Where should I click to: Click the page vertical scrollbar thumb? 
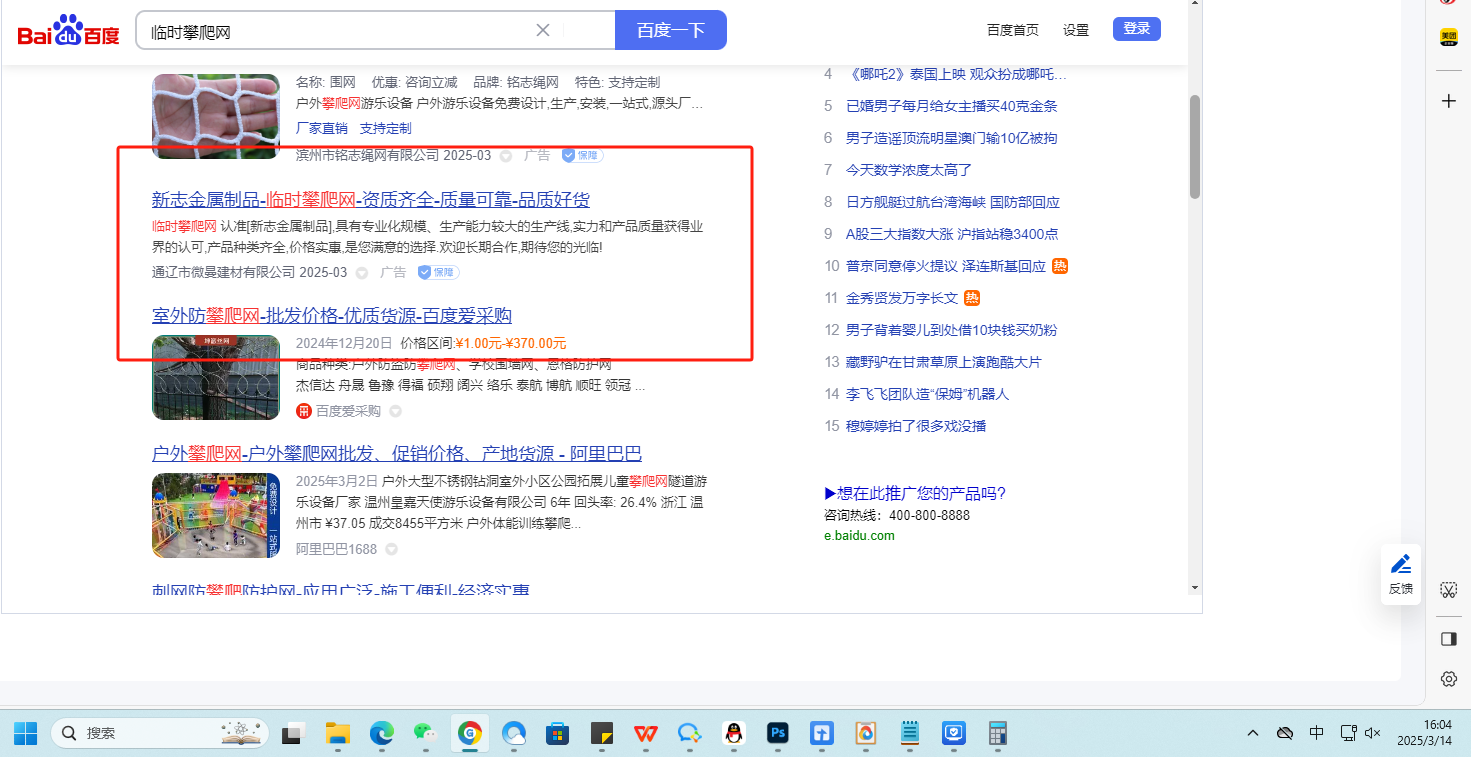pos(1194,147)
